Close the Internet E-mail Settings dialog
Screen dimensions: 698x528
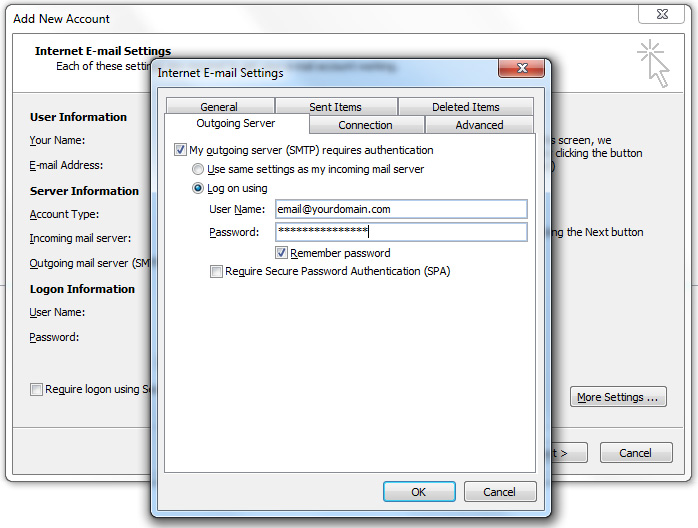click(522, 68)
